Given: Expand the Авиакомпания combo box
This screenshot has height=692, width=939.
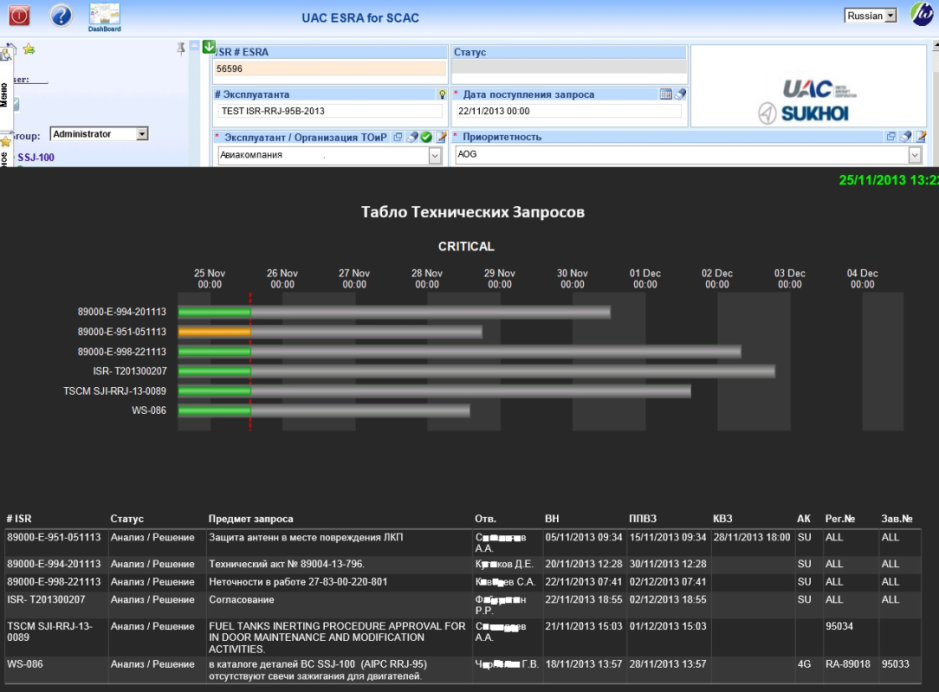Looking at the screenshot, I should click(x=434, y=156).
